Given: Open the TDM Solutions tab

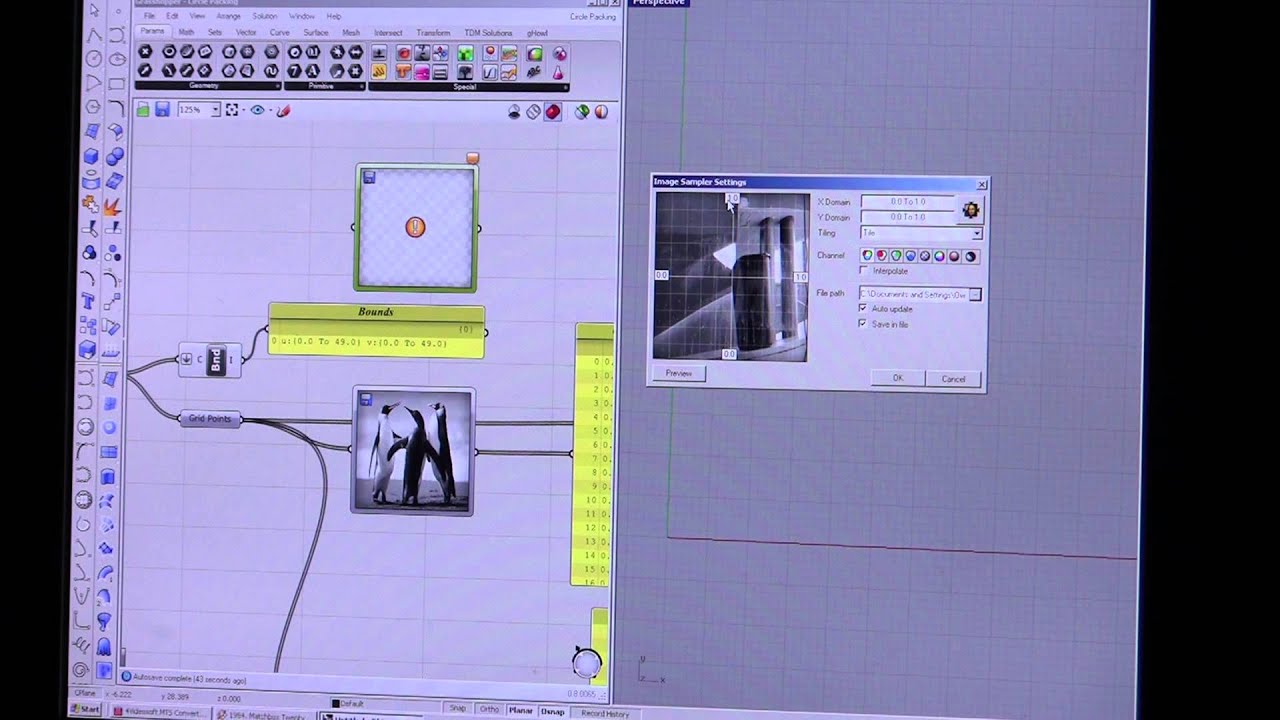Looking at the screenshot, I should pyautogui.click(x=488, y=32).
